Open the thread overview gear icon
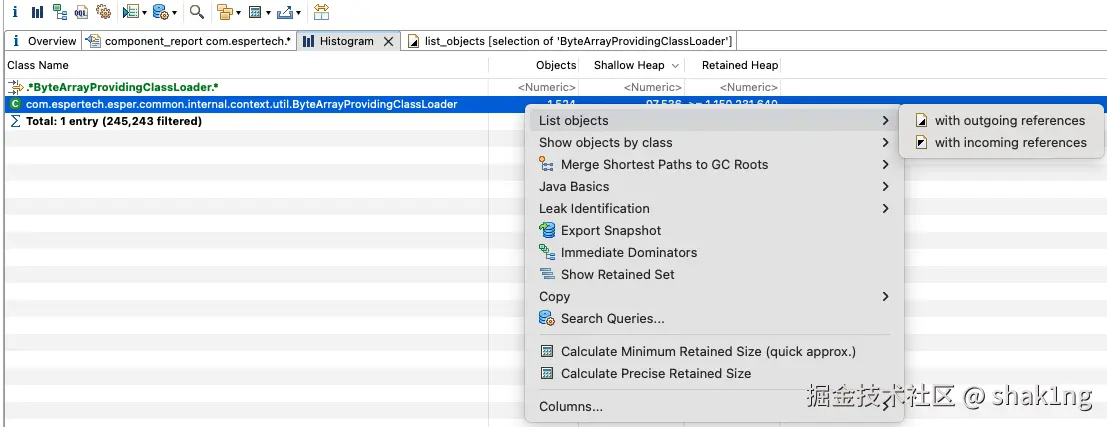This screenshot has width=1107, height=427. [x=103, y=12]
